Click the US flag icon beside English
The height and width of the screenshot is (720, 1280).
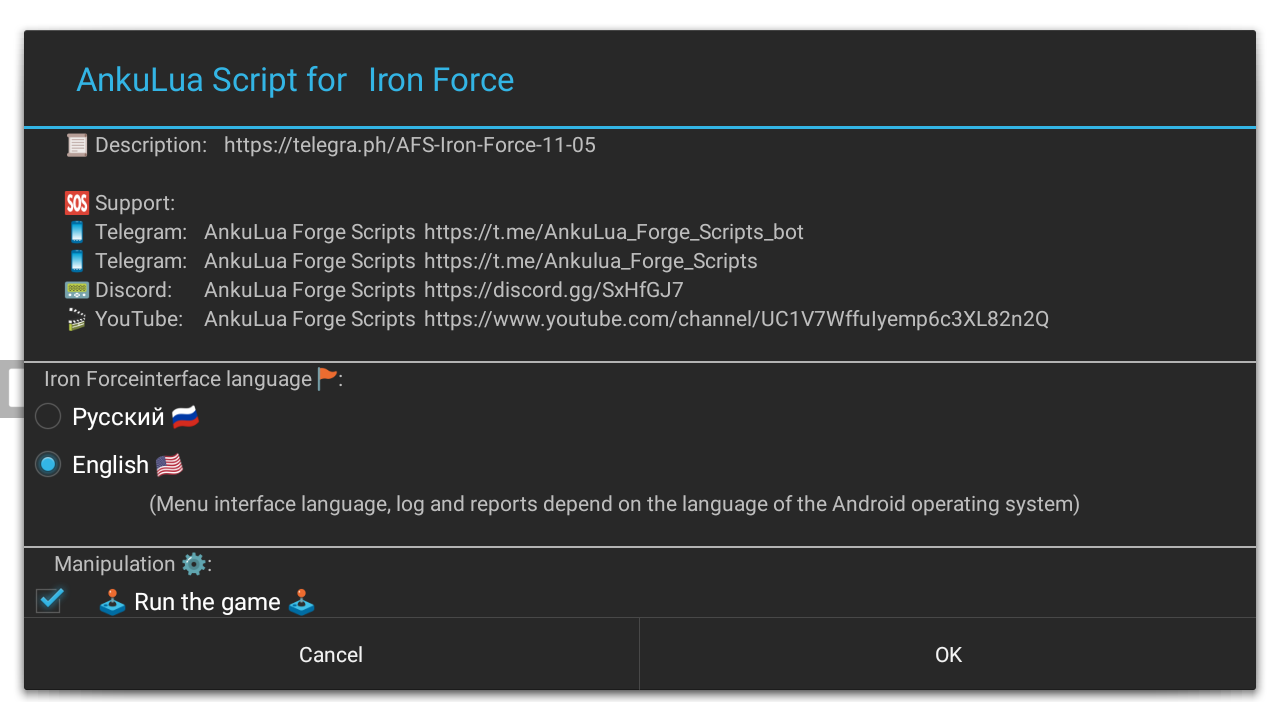(169, 465)
